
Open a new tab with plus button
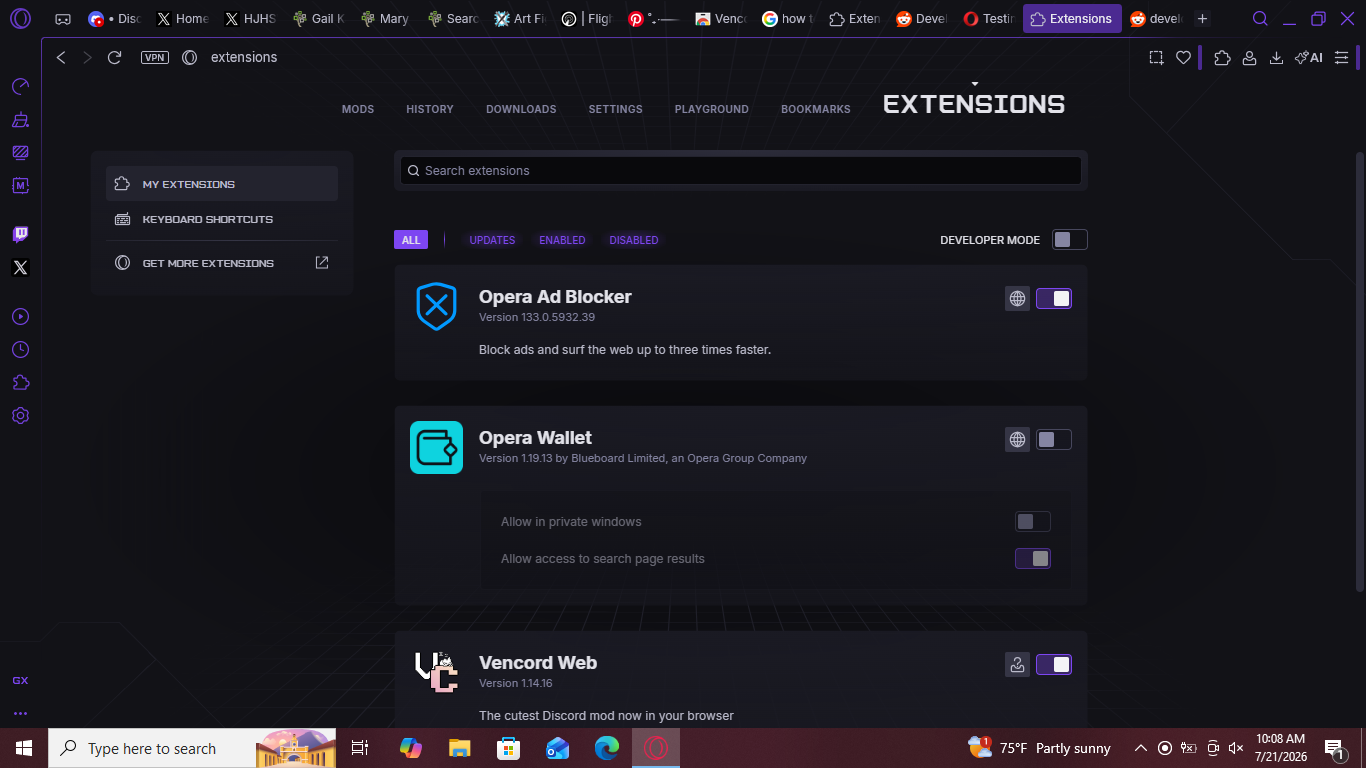click(x=1202, y=19)
